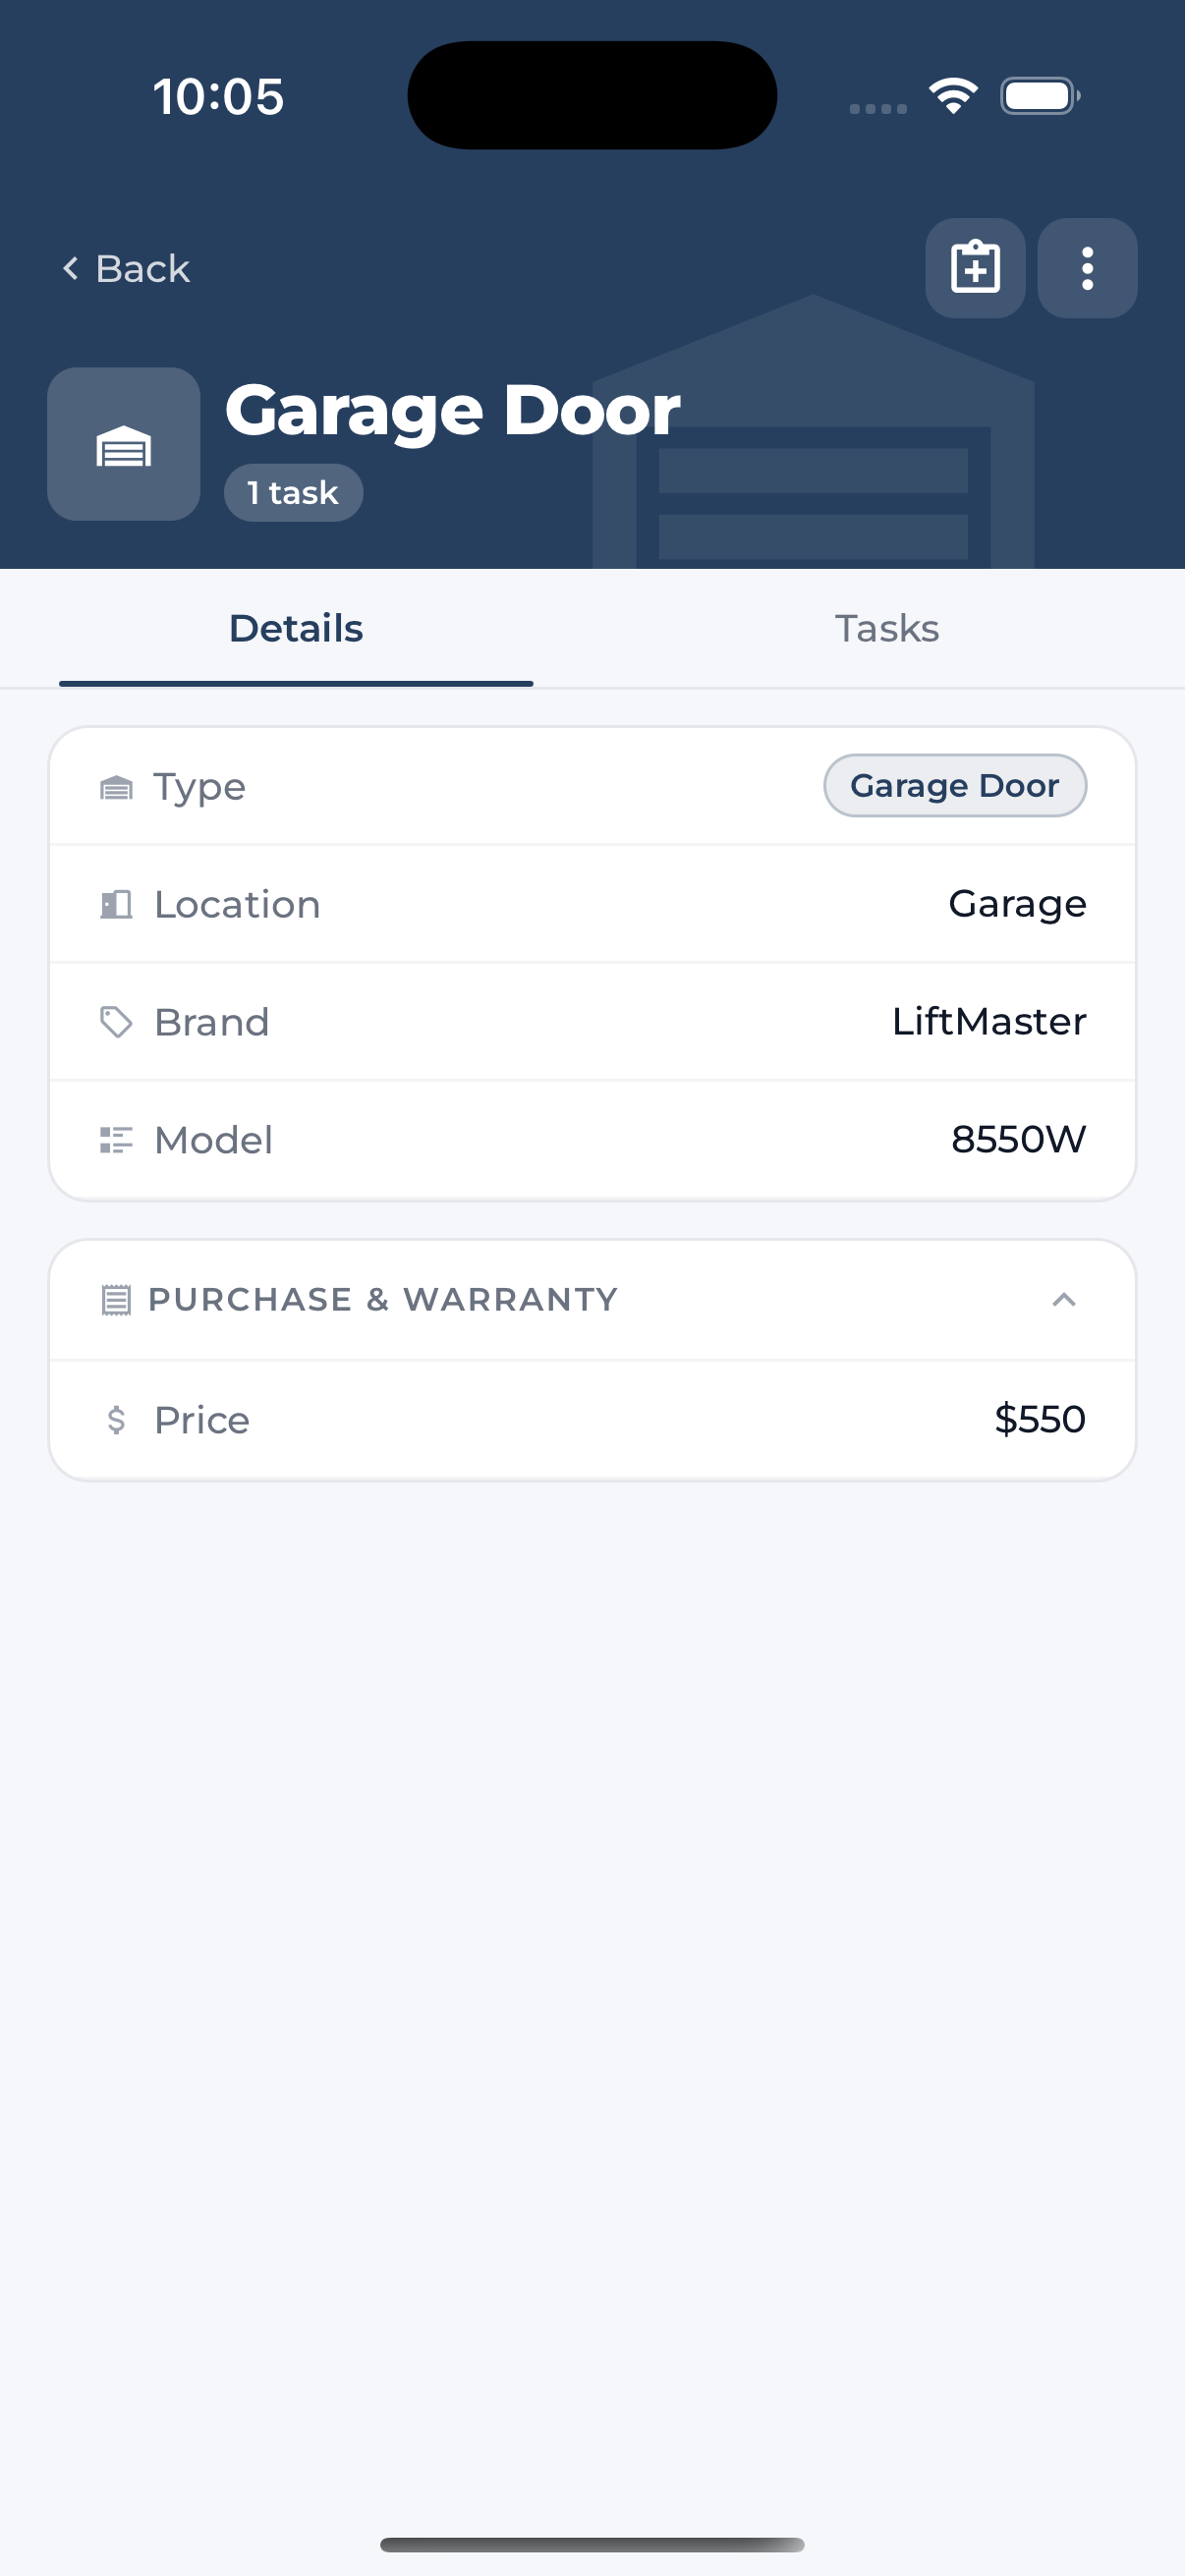Tap the Brand tag icon
The height and width of the screenshot is (2576, 1185).
click(x=117, y=1022)
